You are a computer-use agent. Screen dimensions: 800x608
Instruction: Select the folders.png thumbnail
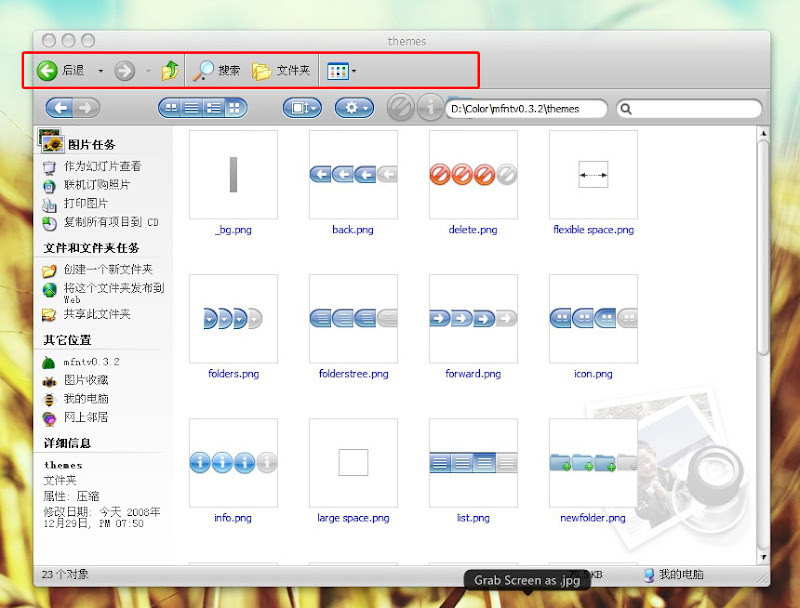[x=233, y=319]
